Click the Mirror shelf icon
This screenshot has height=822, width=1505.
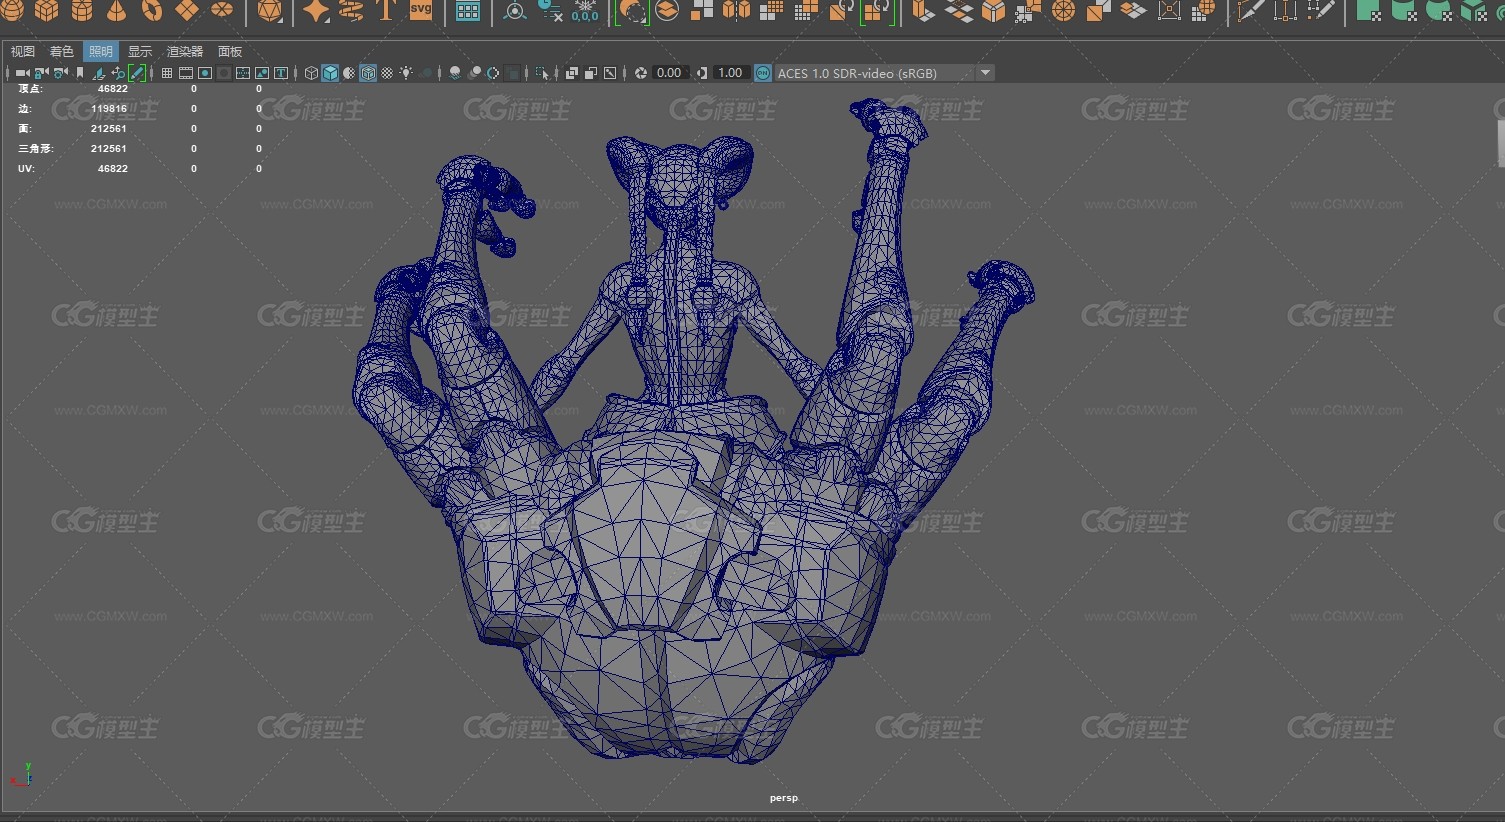737,11
